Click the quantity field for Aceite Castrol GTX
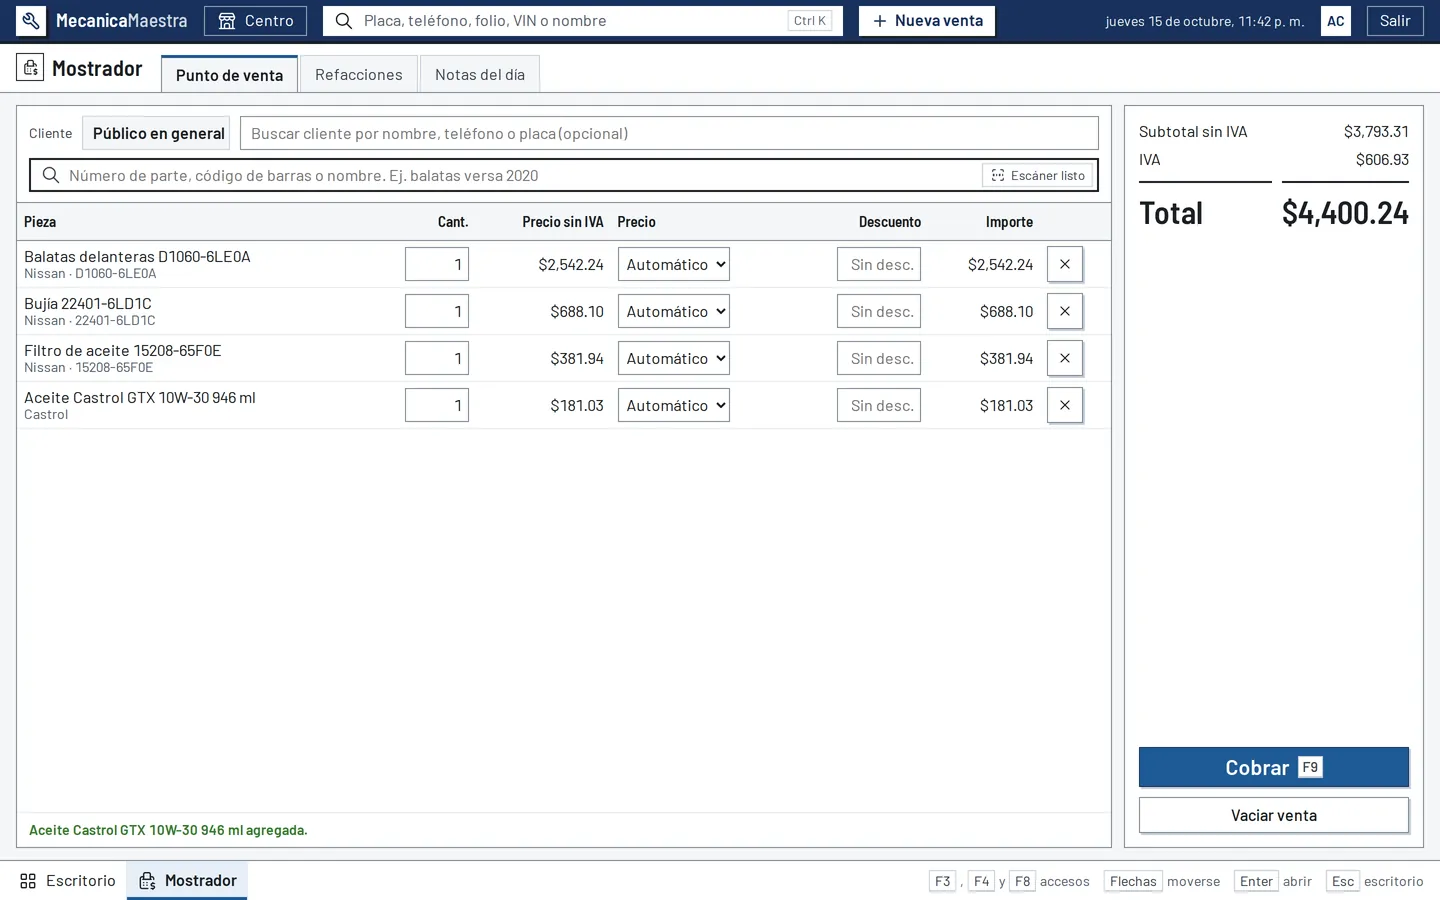 point(437,405)
